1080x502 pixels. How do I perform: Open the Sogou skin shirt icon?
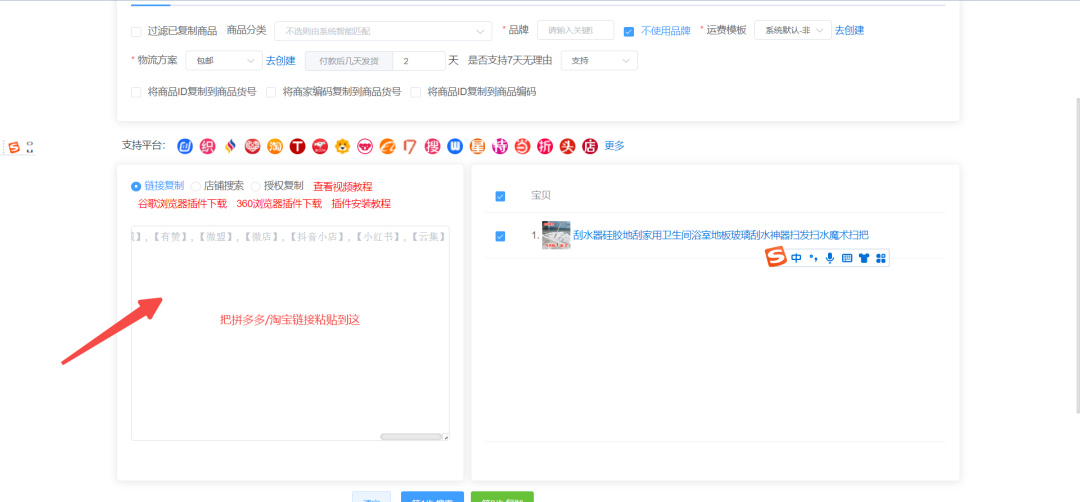click(x=864, y=258)
